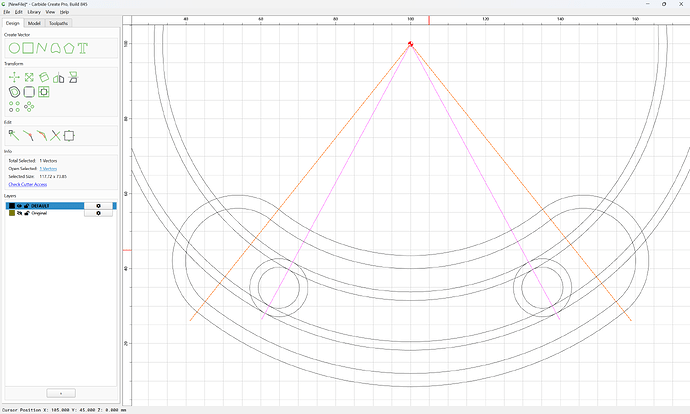The width and height of the screenshot is (690, 414).
Task: Open the Corner Rounding tool
Action: [29, 92]
